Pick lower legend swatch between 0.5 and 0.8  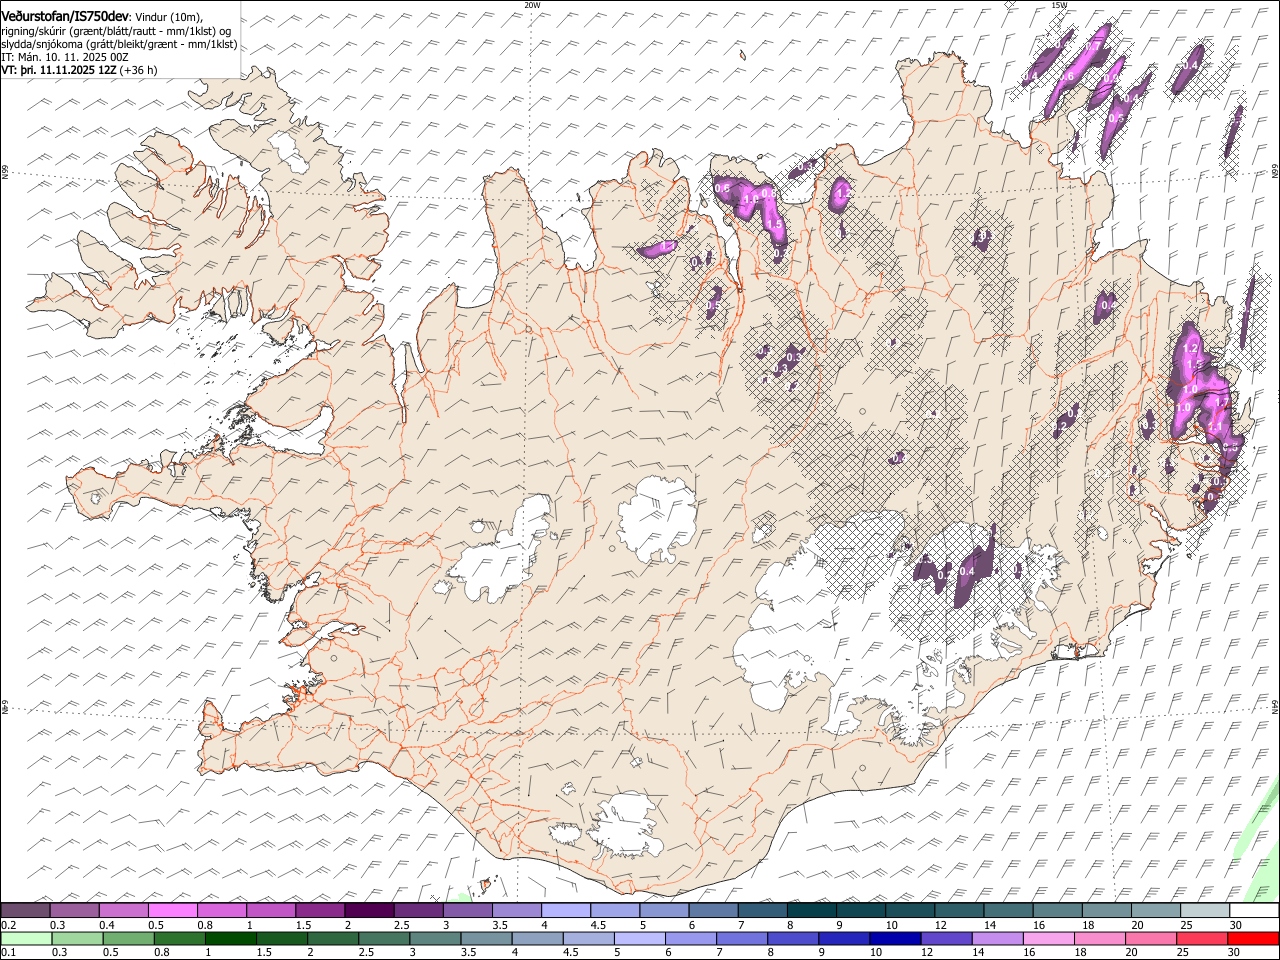(128, 938)
